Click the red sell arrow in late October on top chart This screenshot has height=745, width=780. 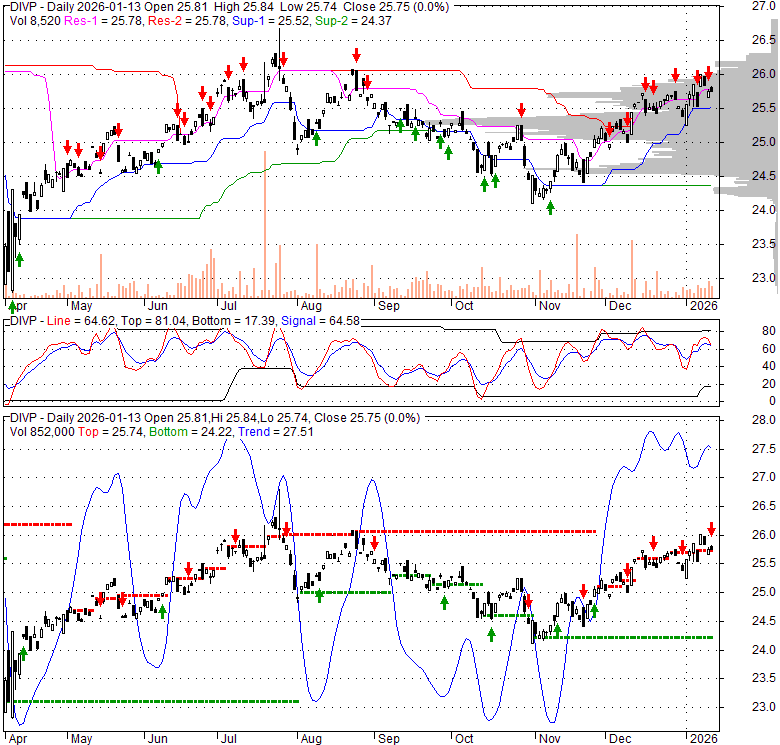[520, 110]
